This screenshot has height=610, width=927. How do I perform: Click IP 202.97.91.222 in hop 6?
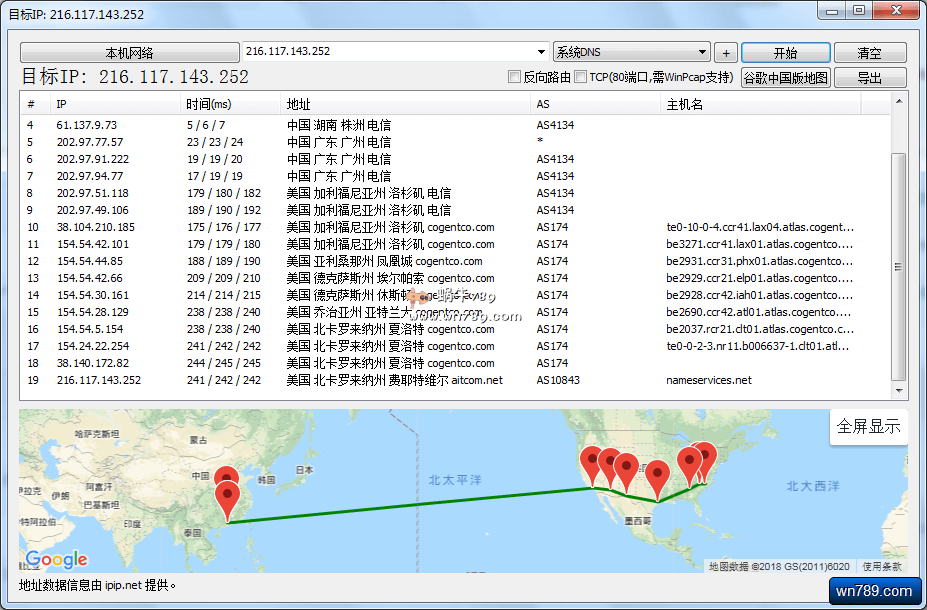tap(93, 160)
